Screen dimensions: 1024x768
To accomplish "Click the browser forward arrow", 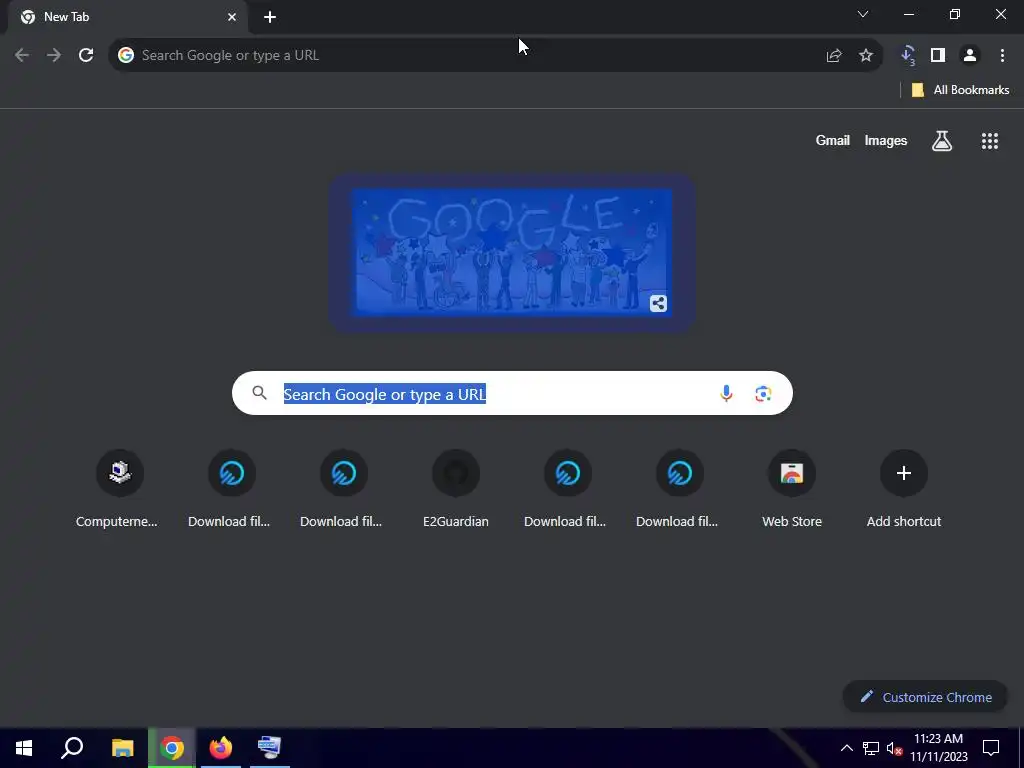I will pyautogui.click(x=54, y=56).
